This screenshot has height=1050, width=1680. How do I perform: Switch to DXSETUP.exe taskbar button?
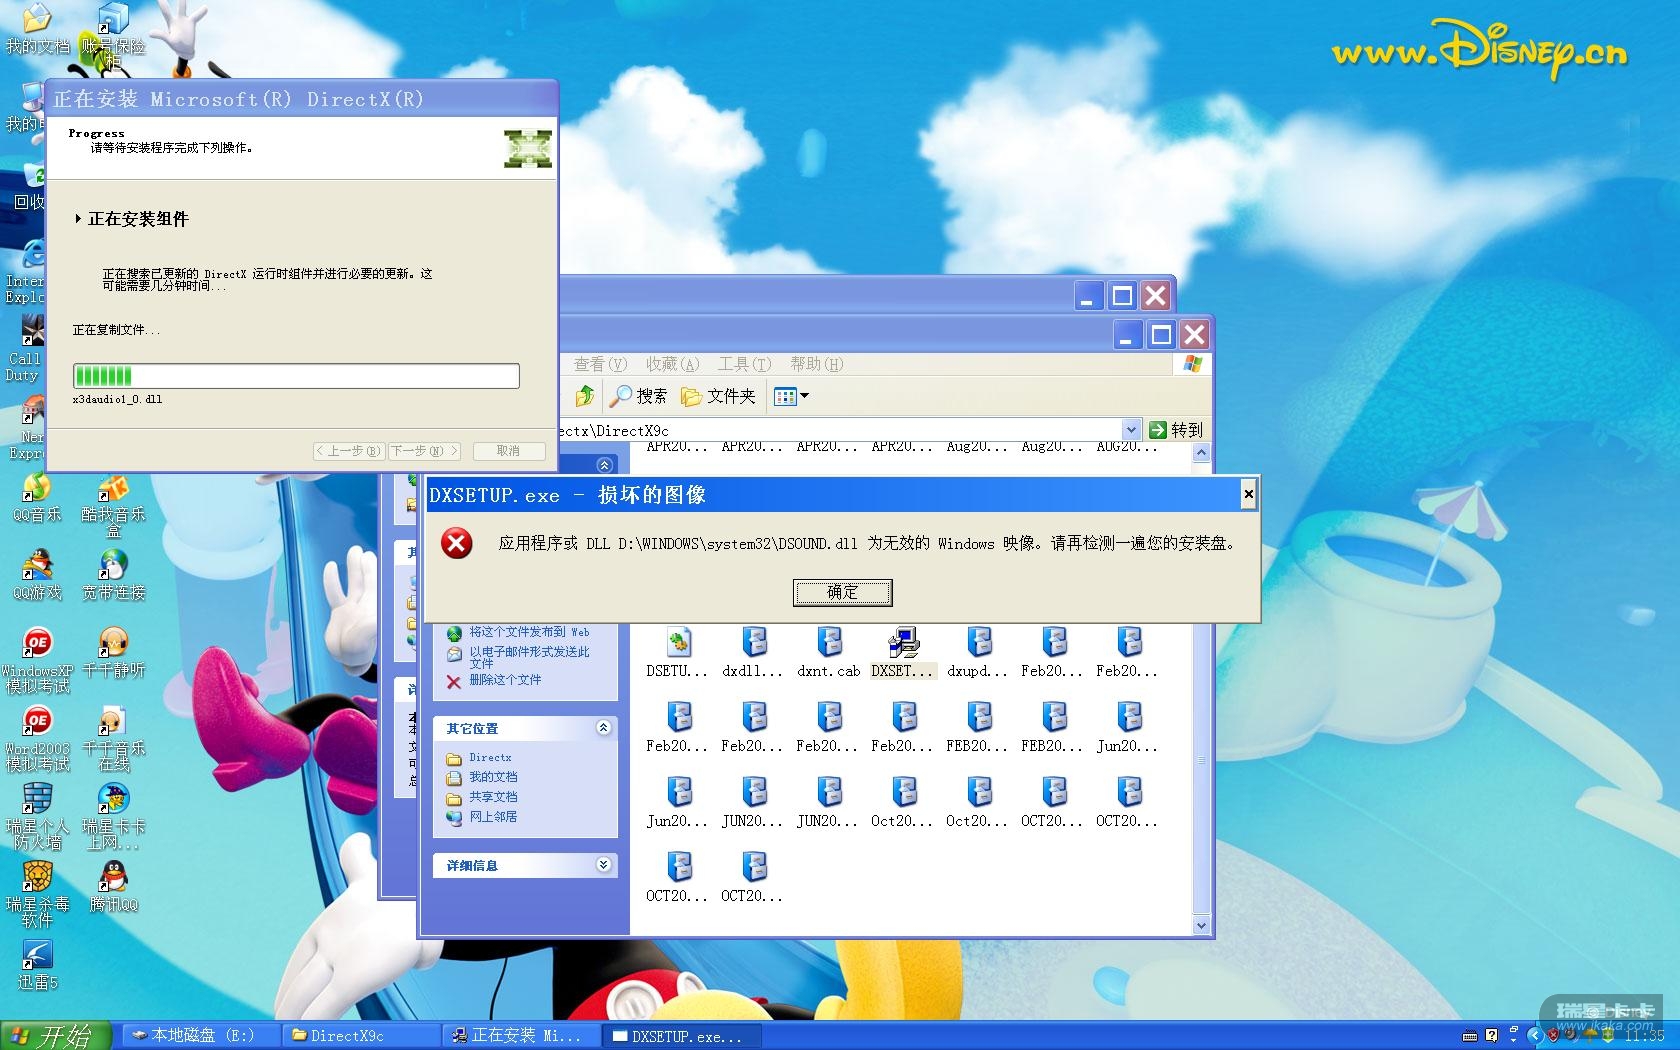coord(683,1036)
